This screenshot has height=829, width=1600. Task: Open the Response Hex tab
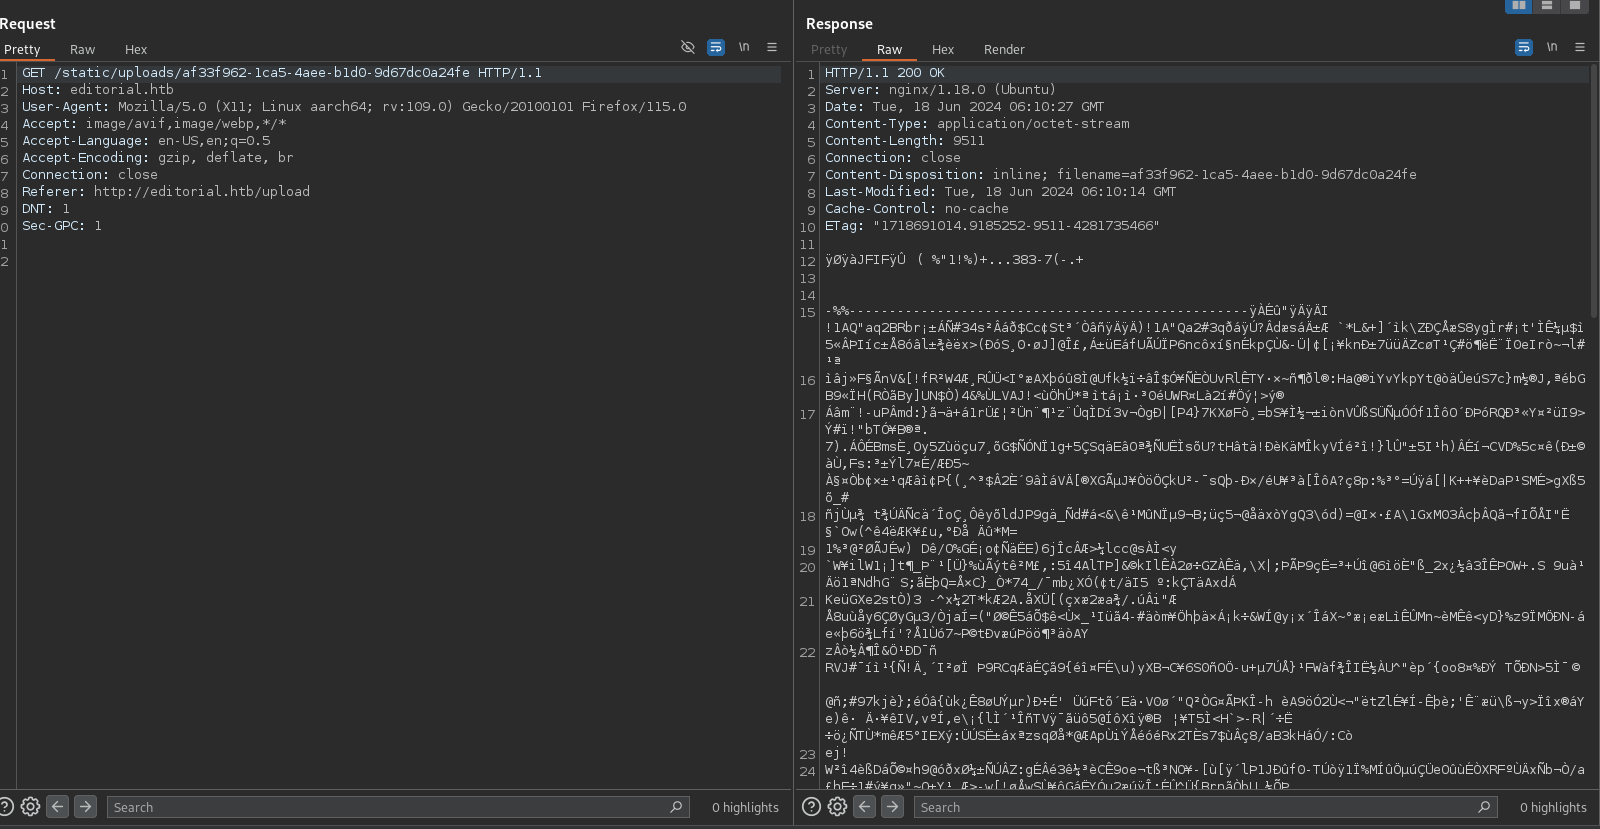tap(943, 49)
